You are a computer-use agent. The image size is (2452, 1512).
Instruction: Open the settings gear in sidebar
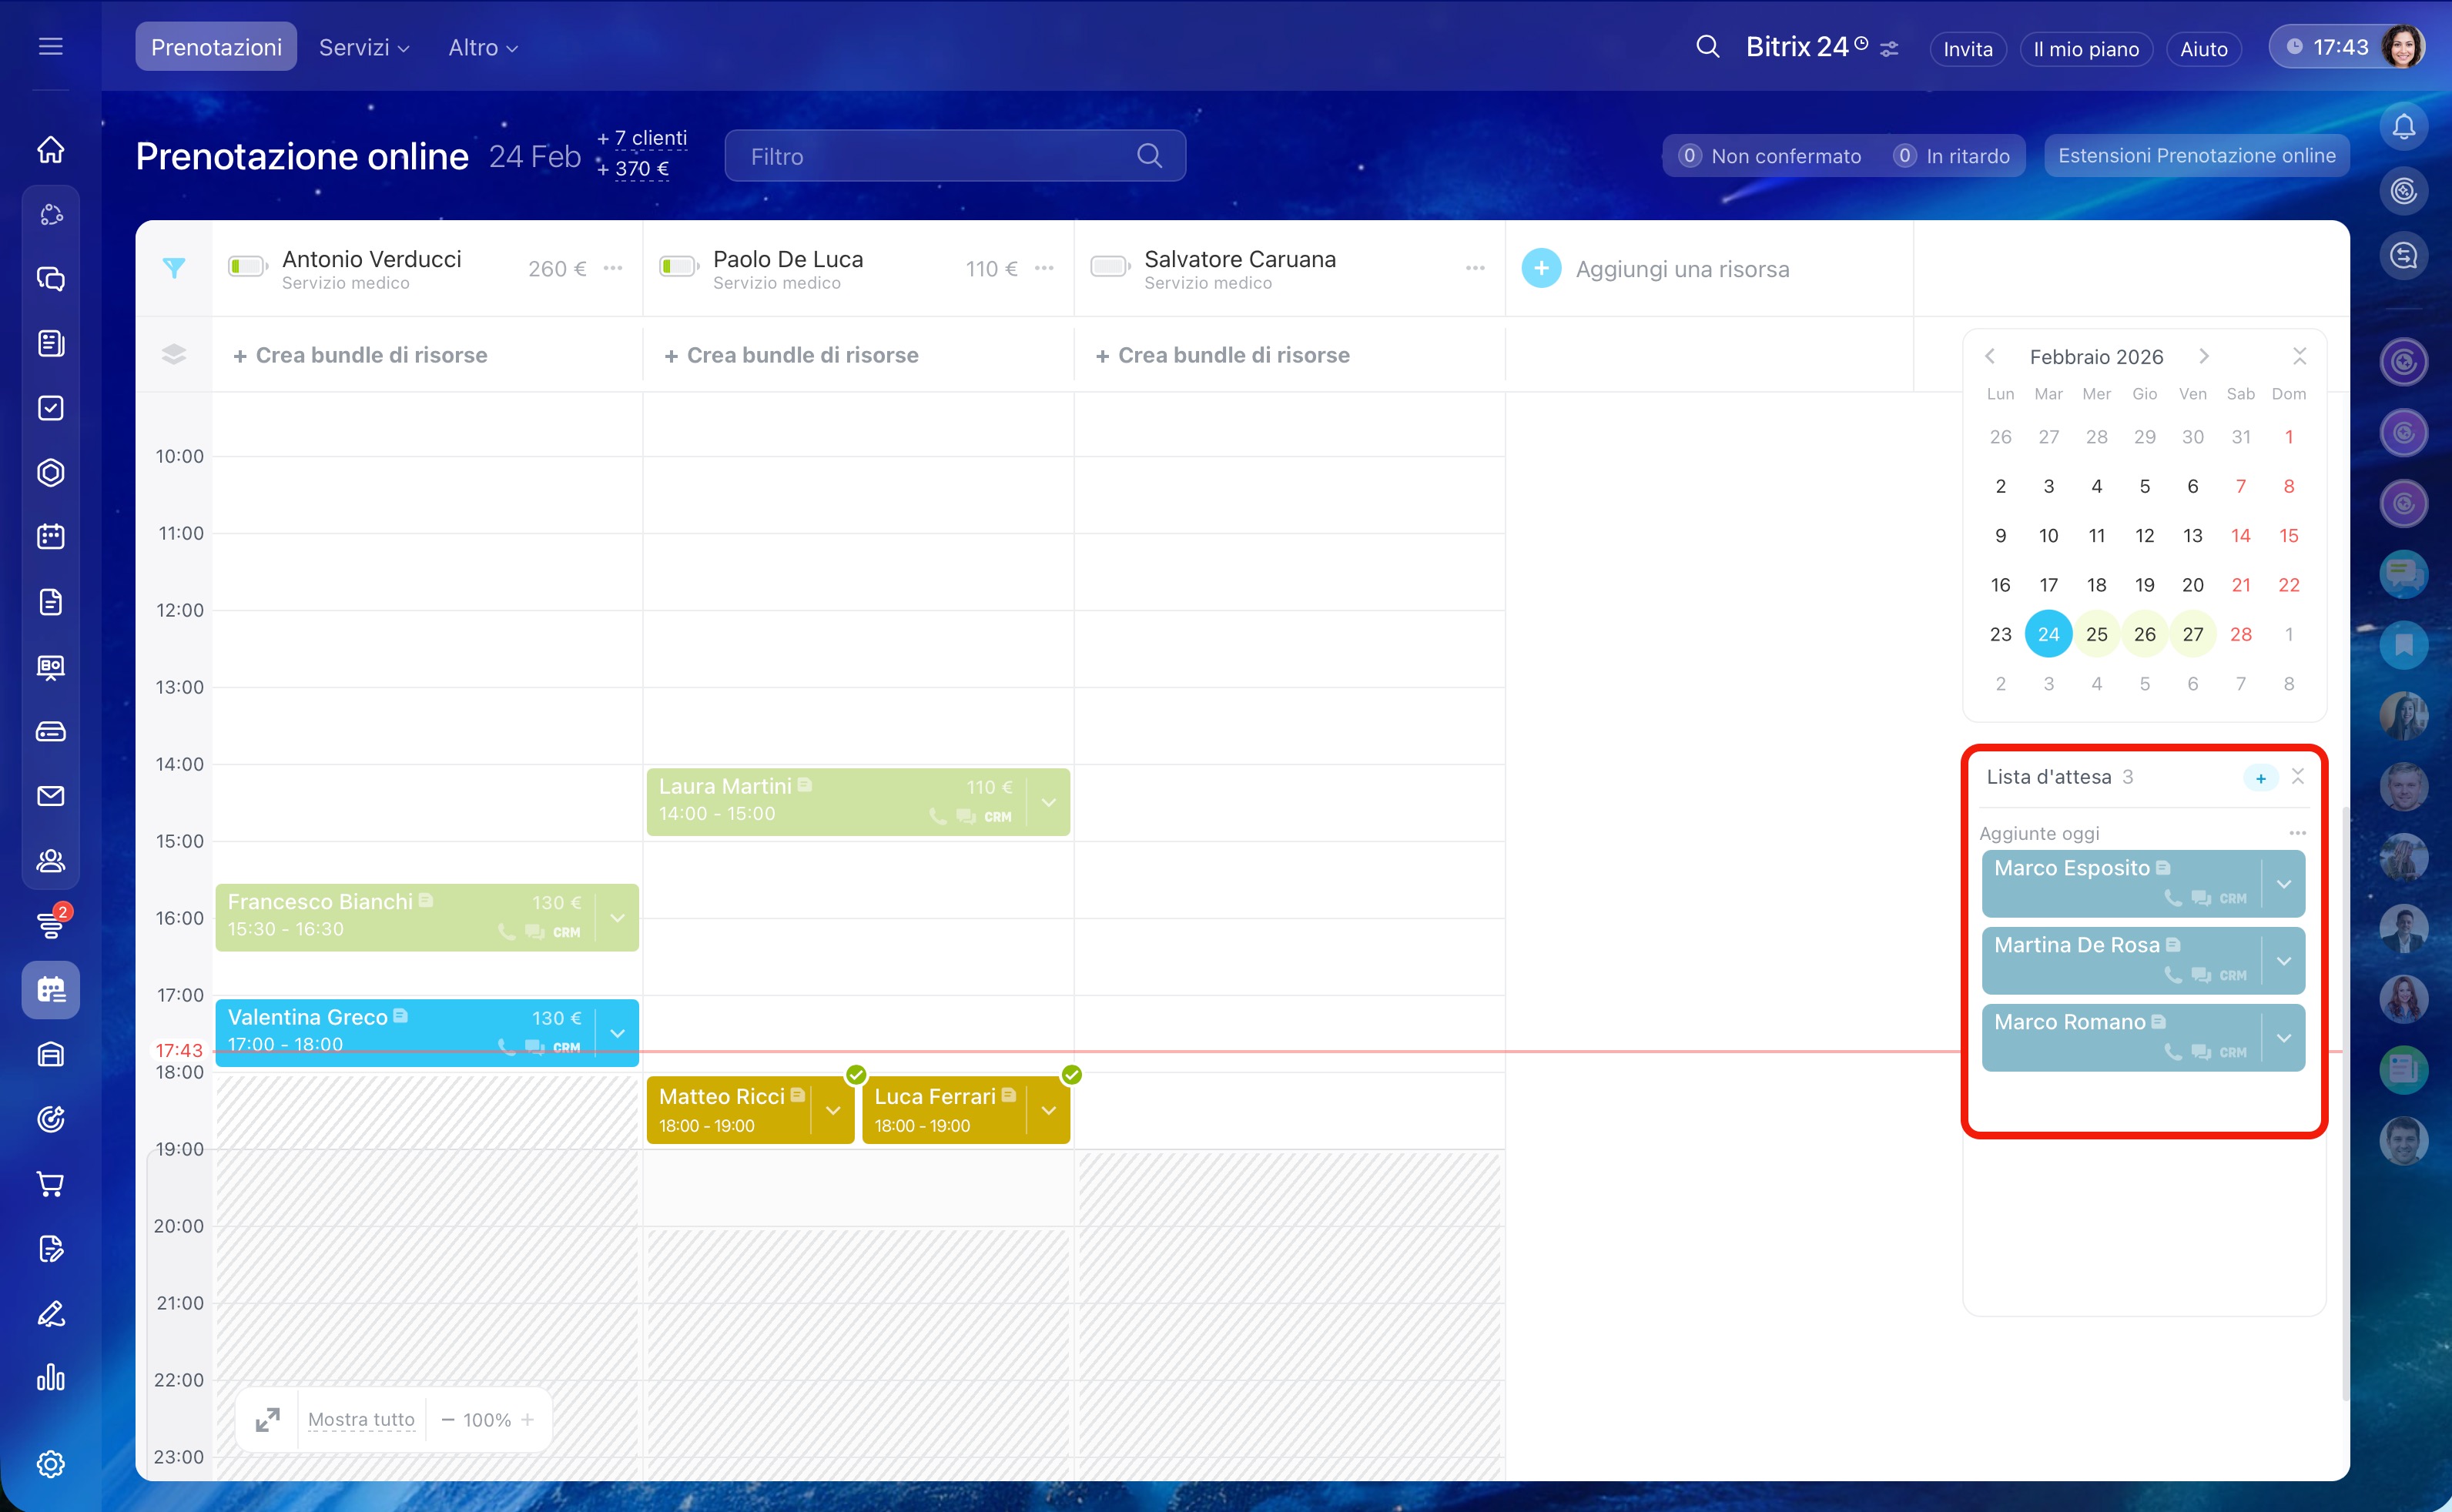point(51,1464)
